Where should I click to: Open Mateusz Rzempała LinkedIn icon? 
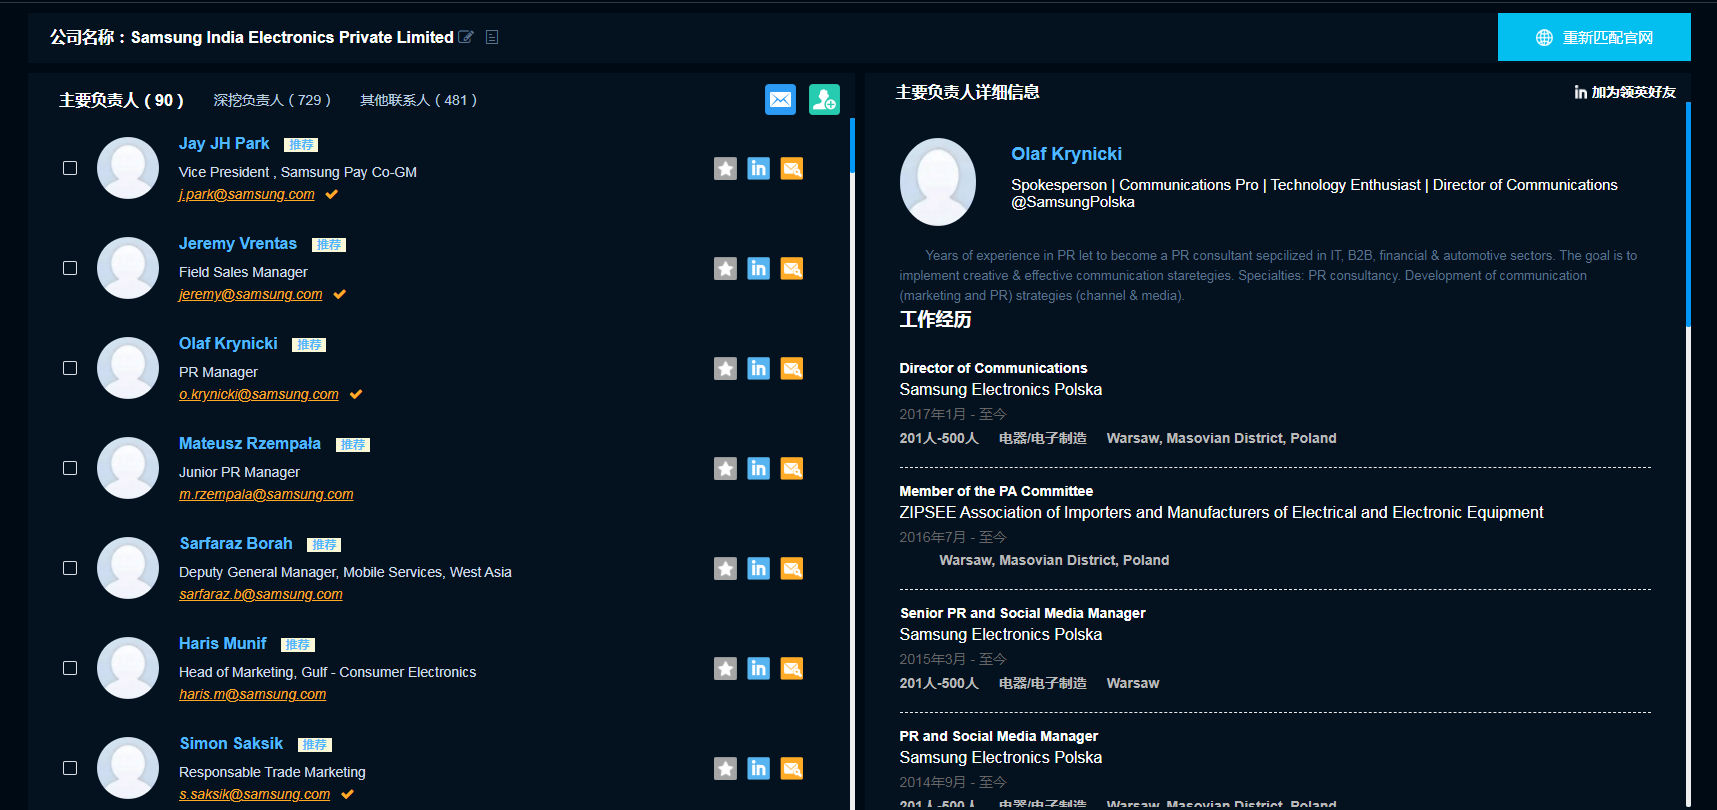pos(759,469)
